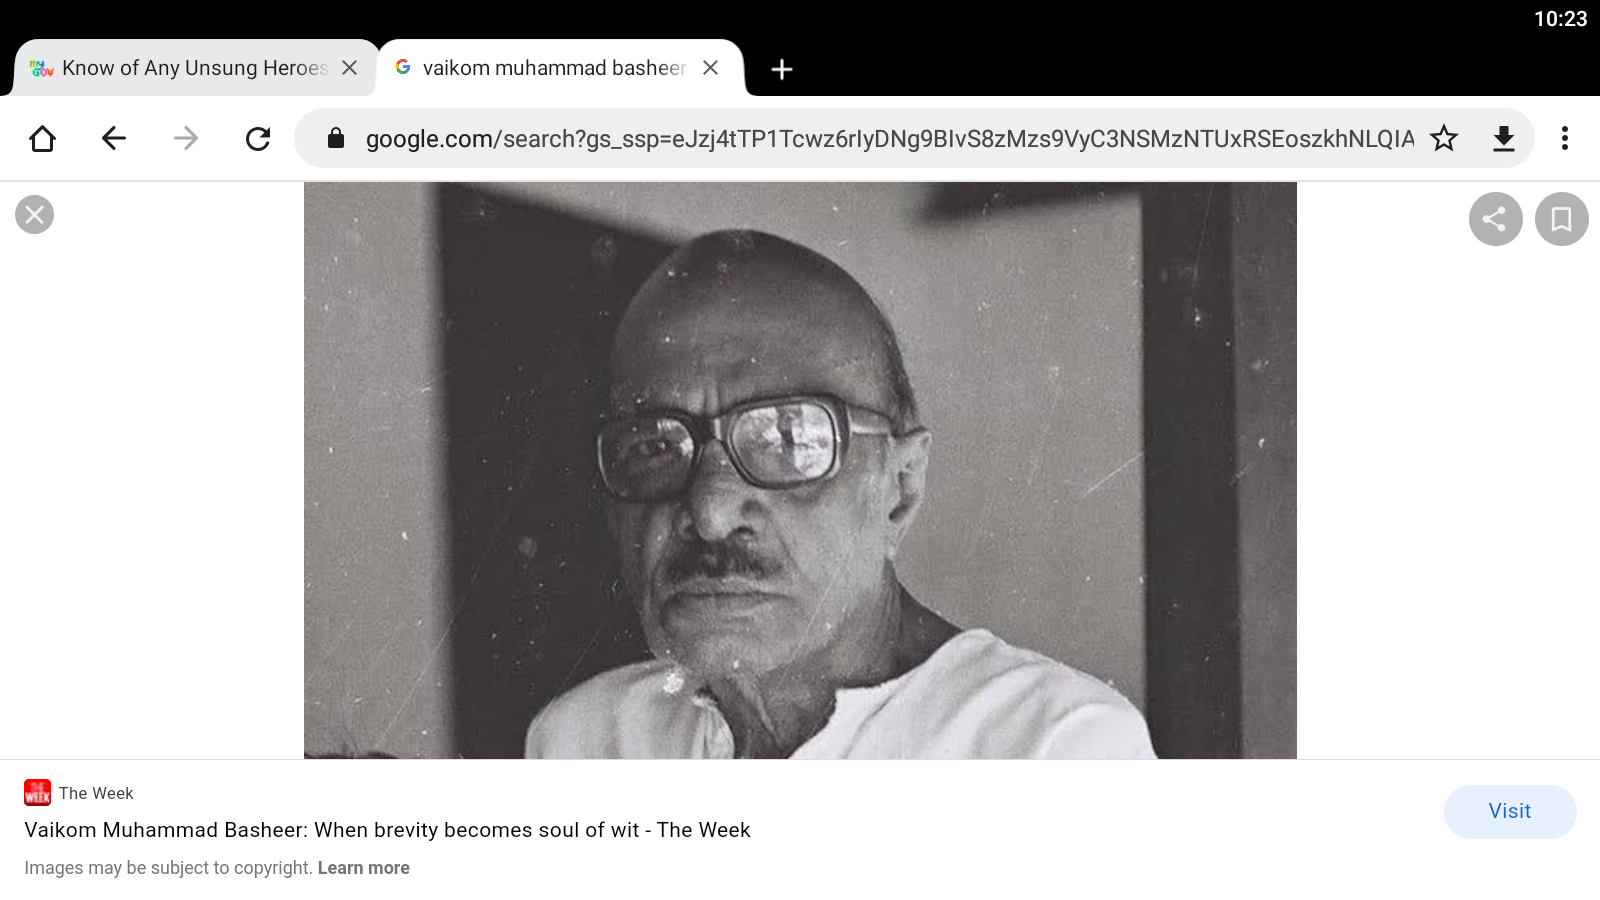Open the Learn more copyright link
1600x900 pixels.
click(x=364, y=868)
